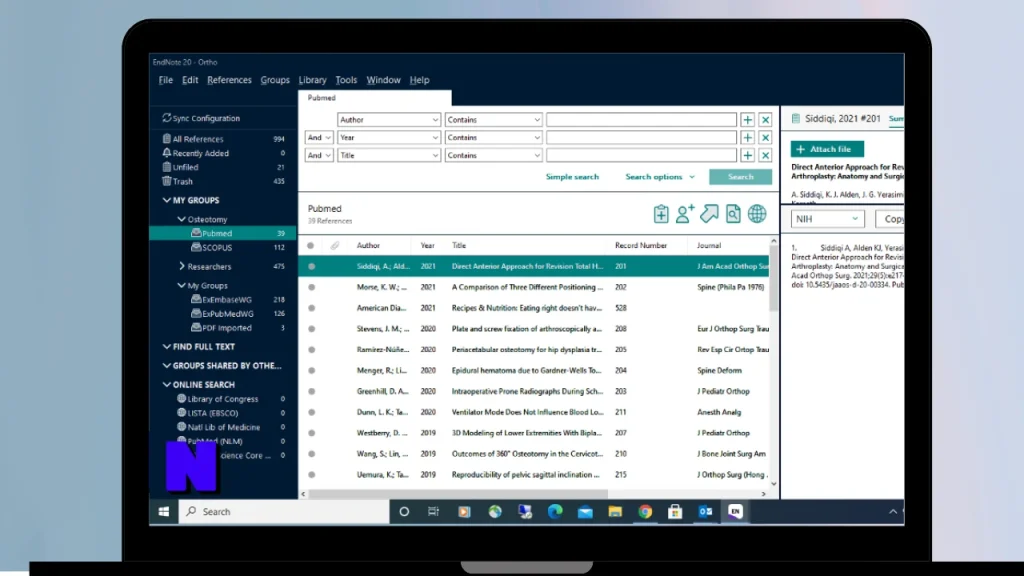Viewport: 1024px width, 576px height.
Task: Toggle read status of American Dia... reference
Action: [x=312, y=308]
